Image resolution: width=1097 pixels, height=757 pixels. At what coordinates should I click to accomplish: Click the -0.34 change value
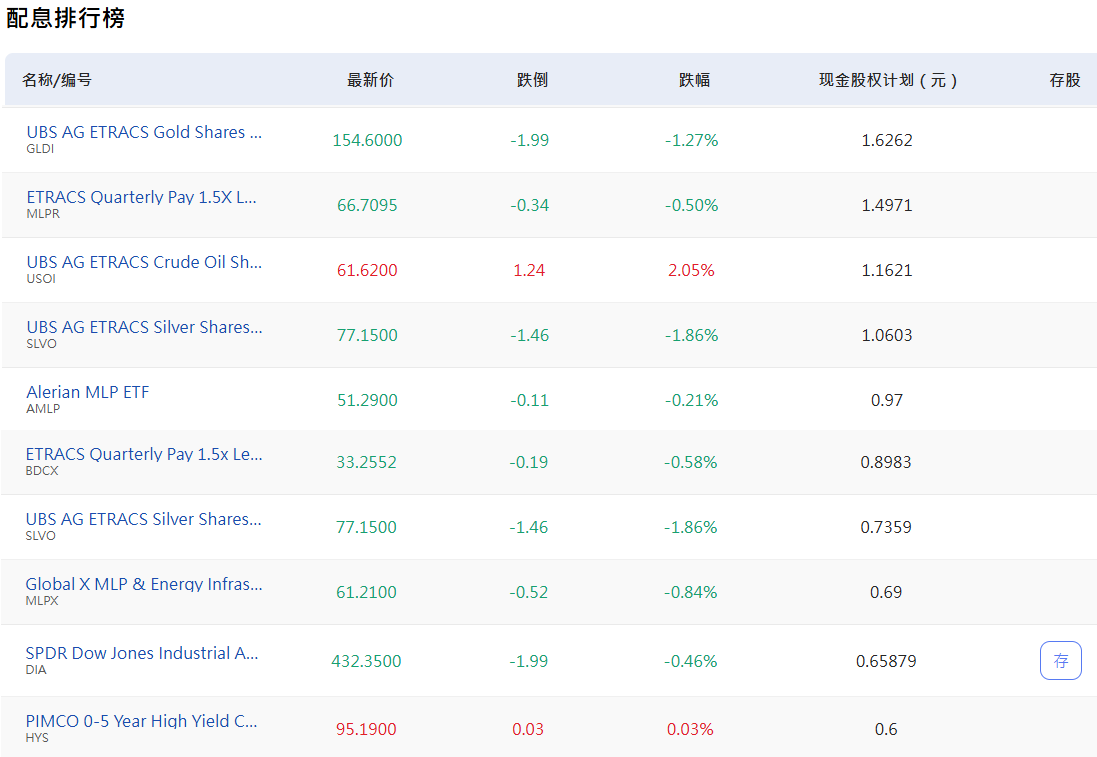tap(530, 205)
